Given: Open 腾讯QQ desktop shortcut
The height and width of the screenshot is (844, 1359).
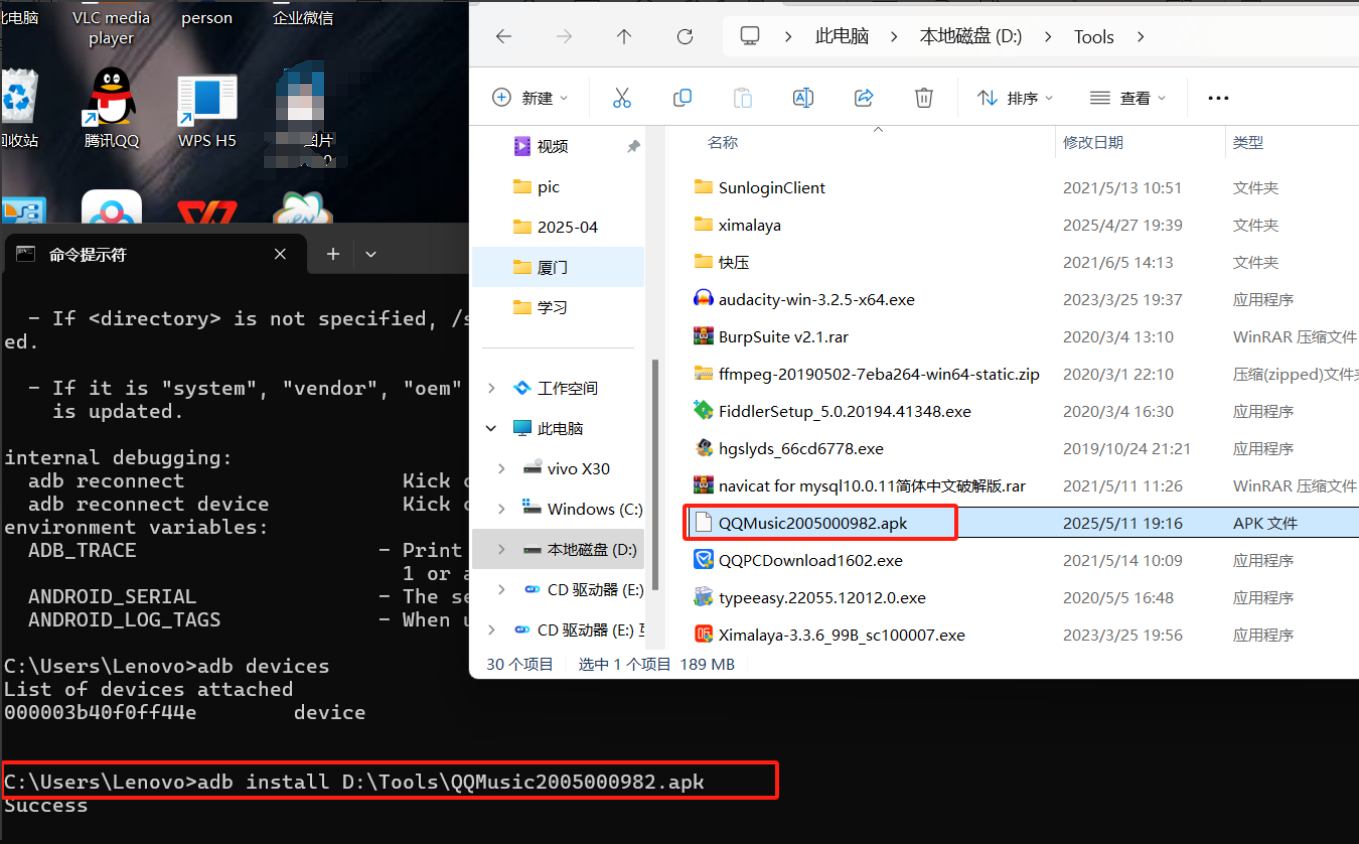Looking at the screenshot, I should pyautogui.click(x=112, y=109).
